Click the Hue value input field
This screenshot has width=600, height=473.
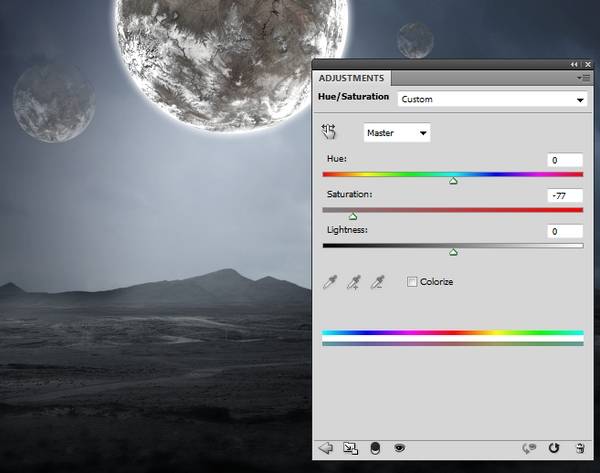click(x=565, y=160)
